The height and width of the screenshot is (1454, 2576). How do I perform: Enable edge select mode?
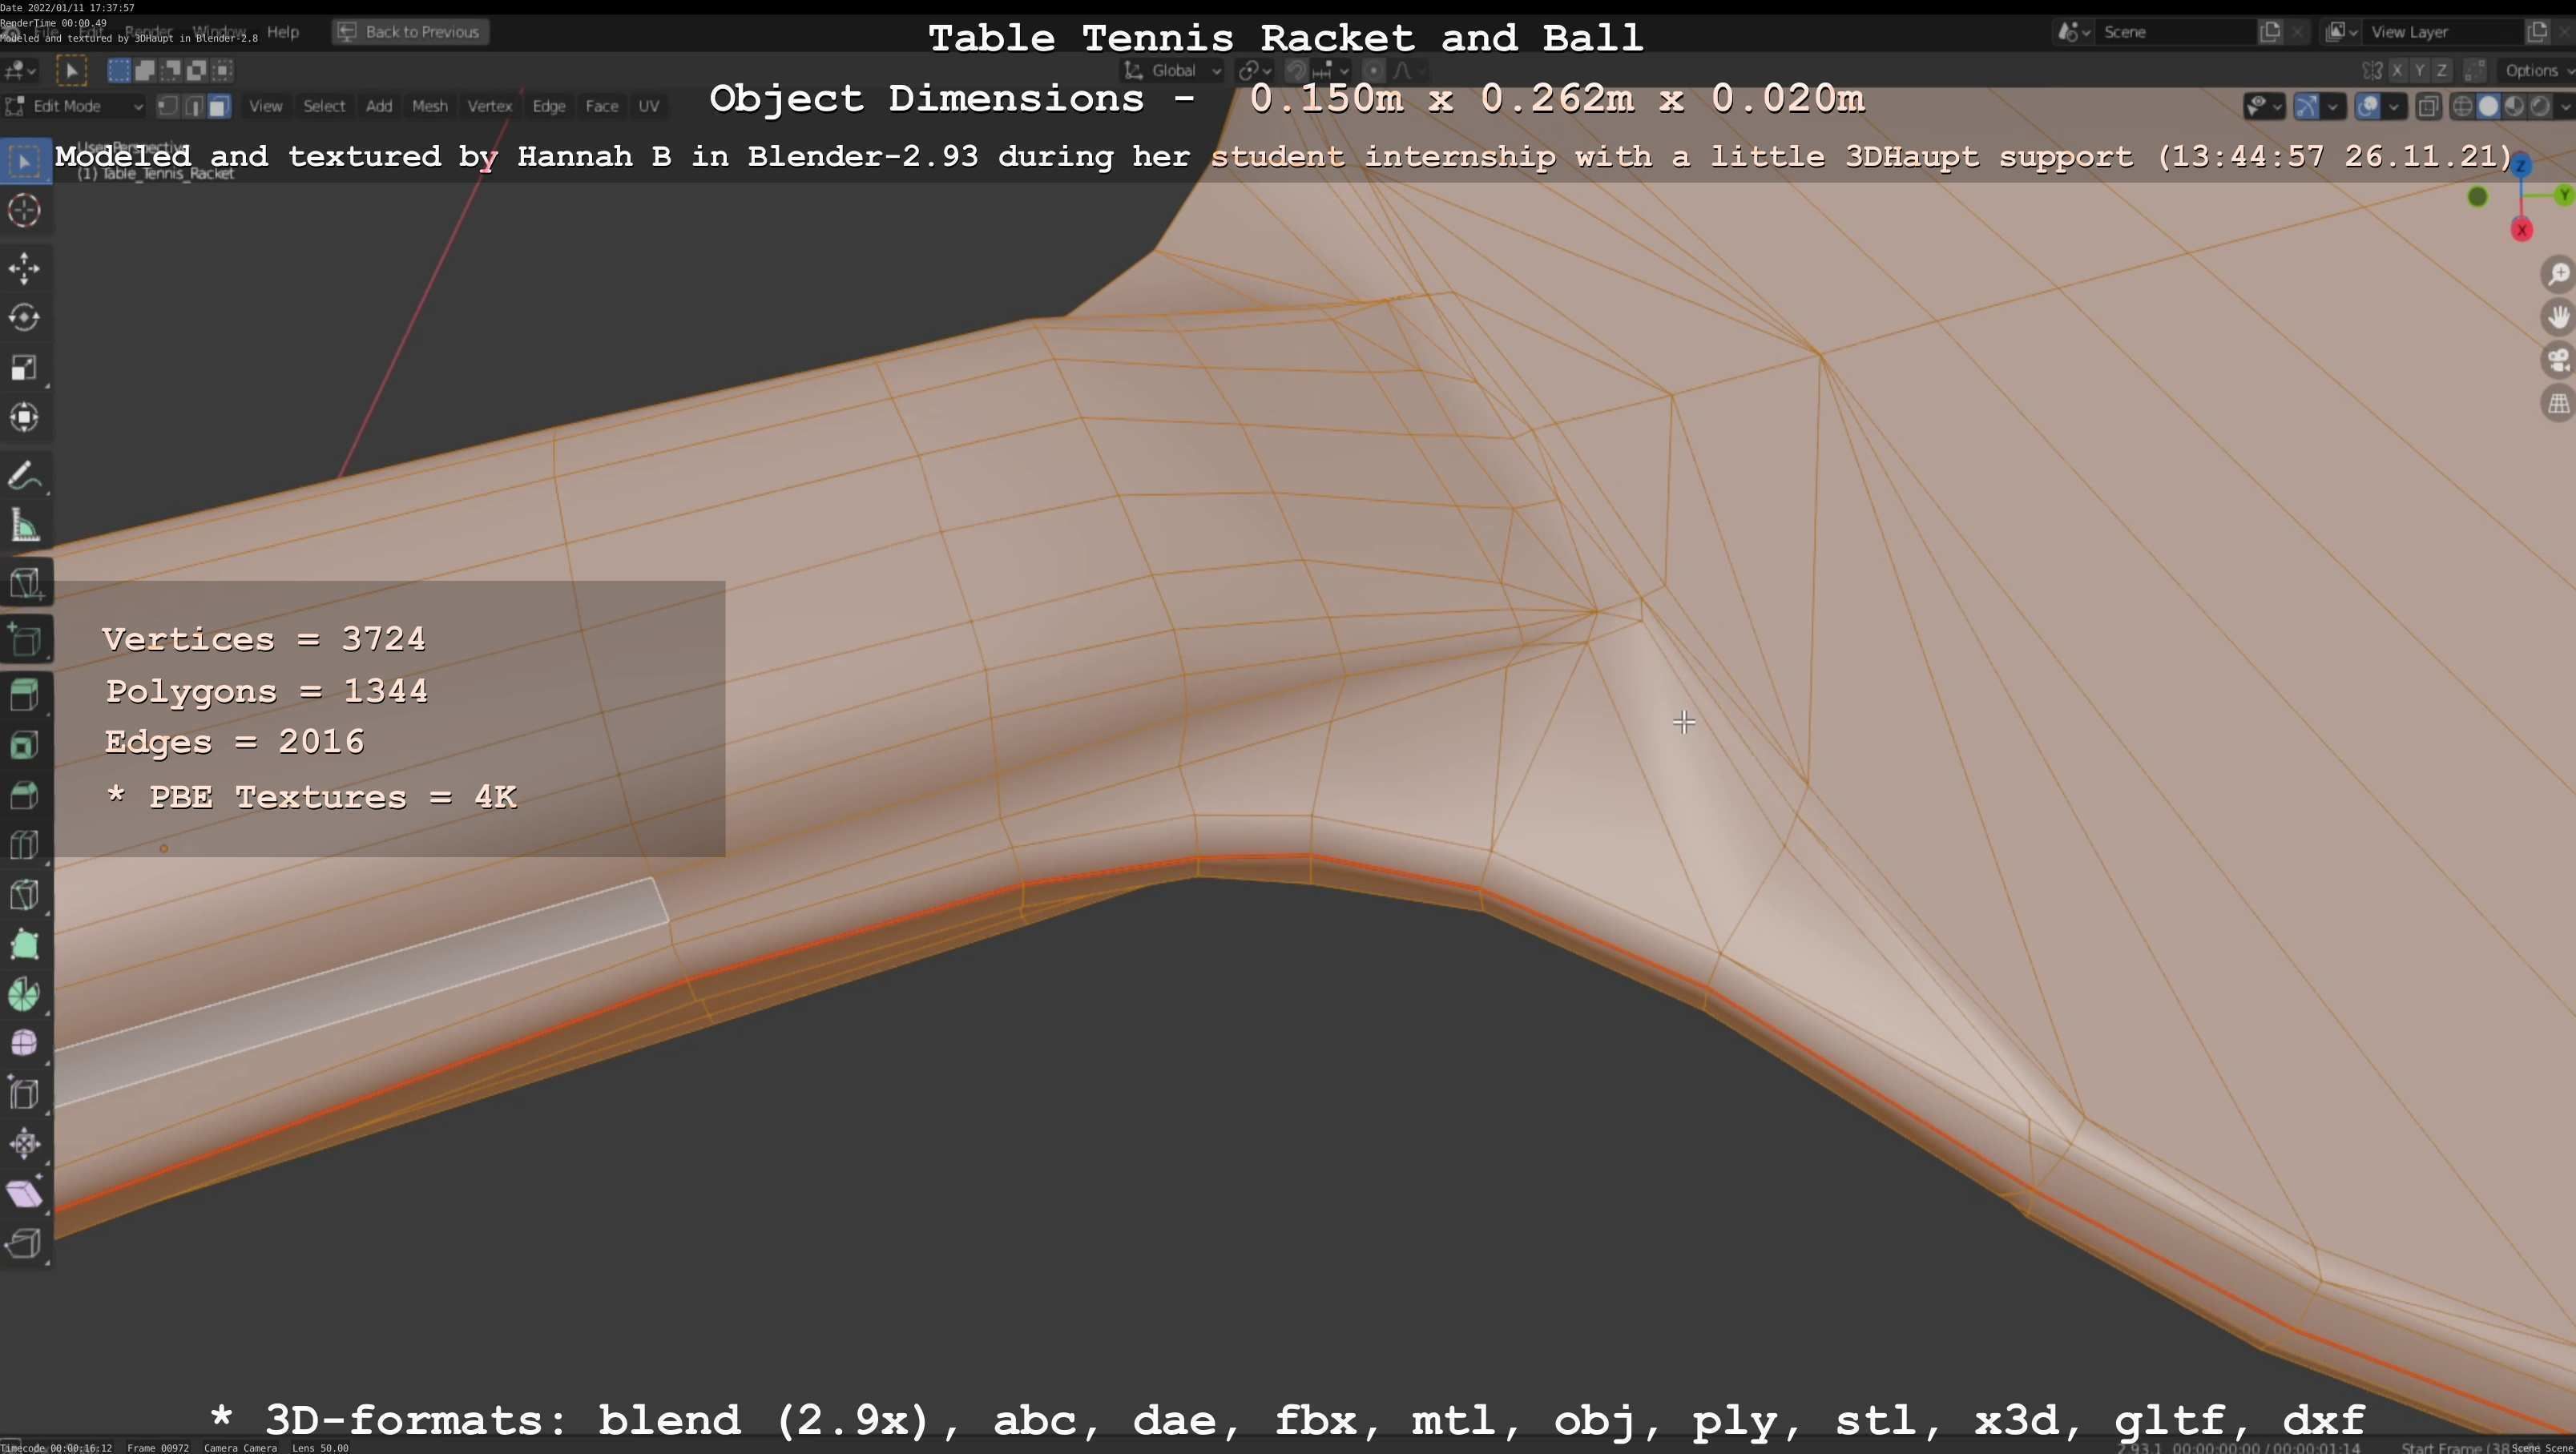click(194, 106)
